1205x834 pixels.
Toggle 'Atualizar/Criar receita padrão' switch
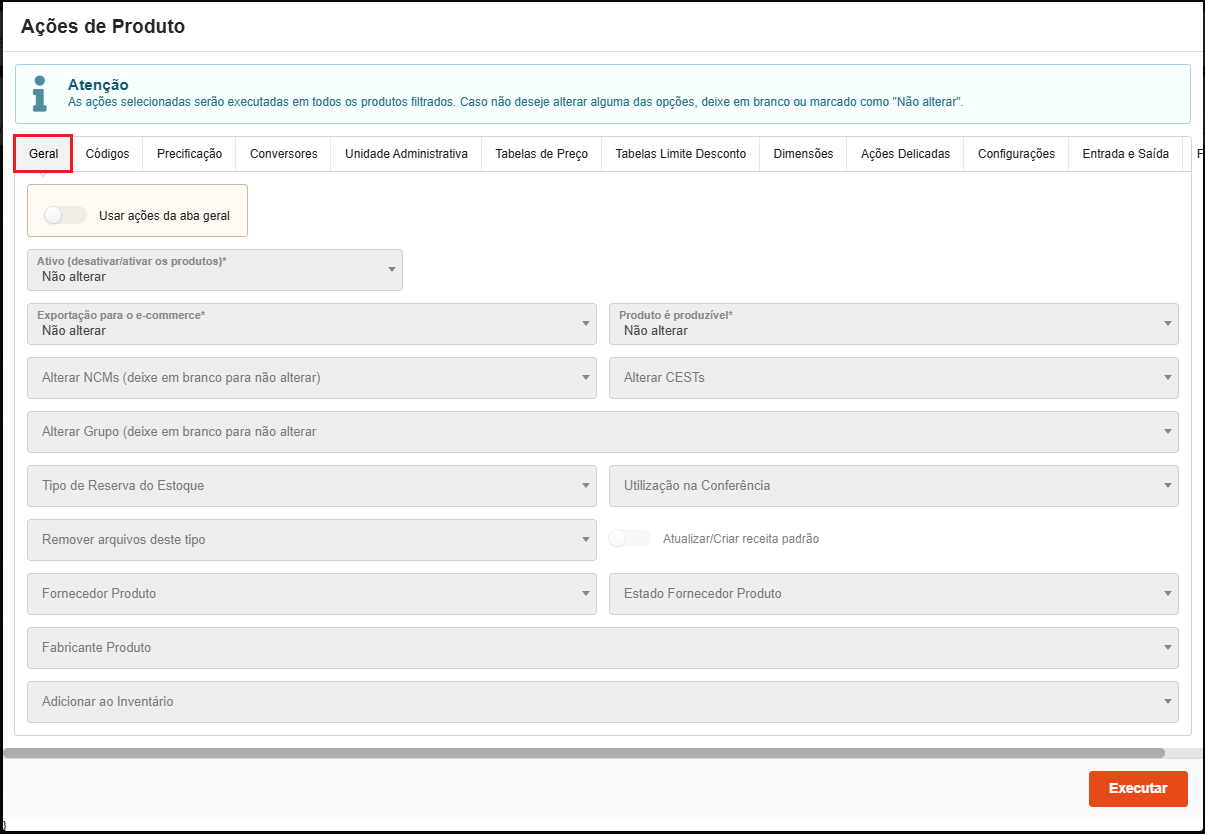[x=630, y=539]
